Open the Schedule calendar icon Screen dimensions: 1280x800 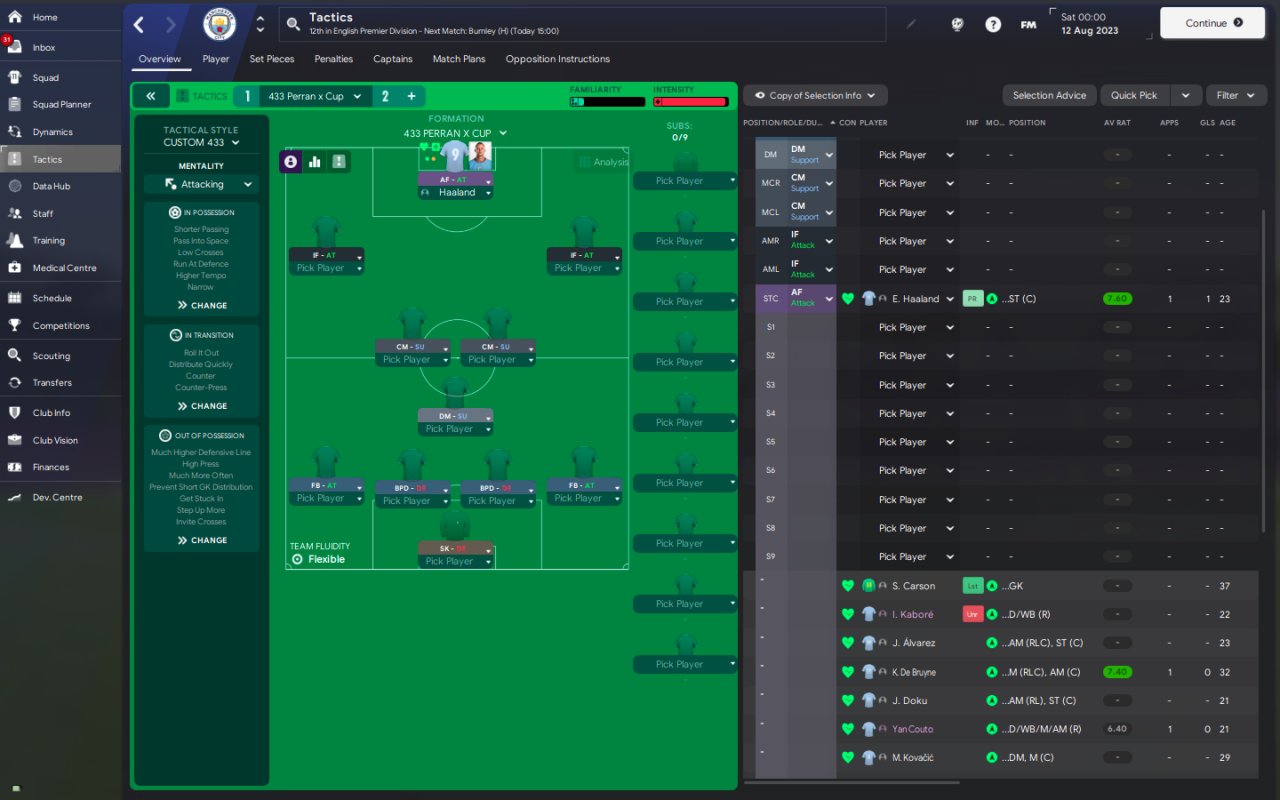click(15, 297)
